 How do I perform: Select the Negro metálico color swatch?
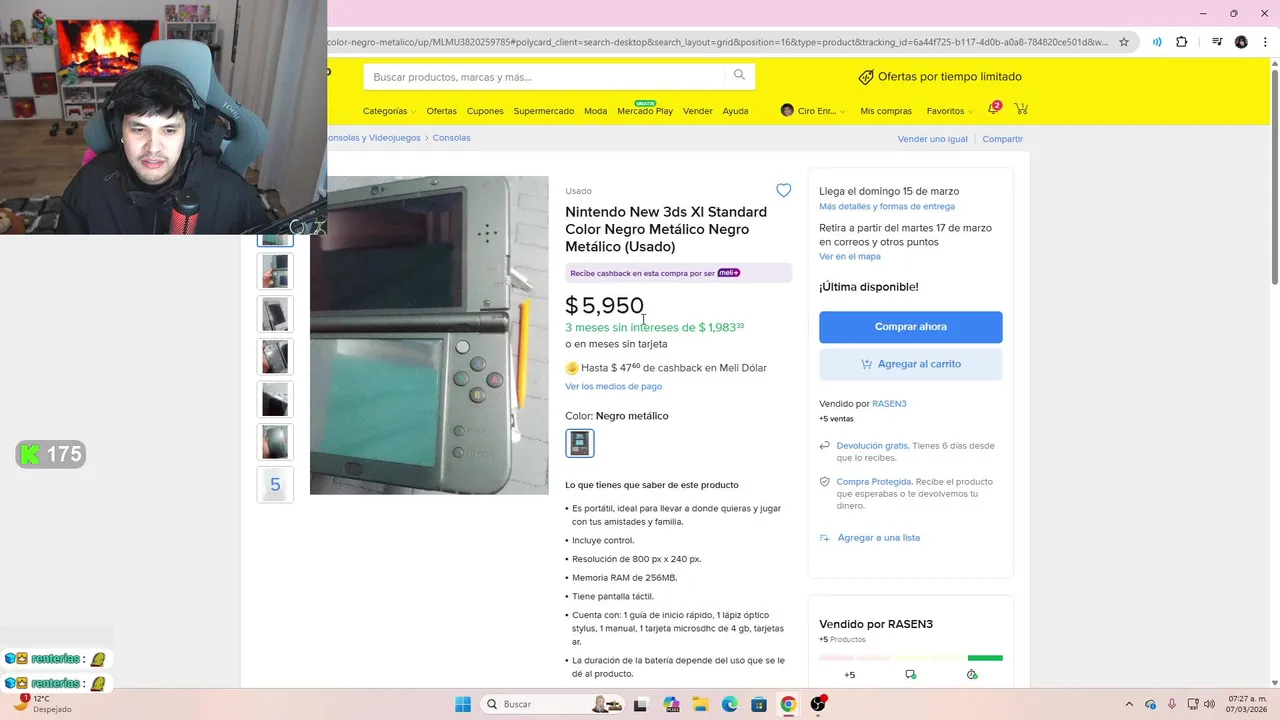point(580,443)
